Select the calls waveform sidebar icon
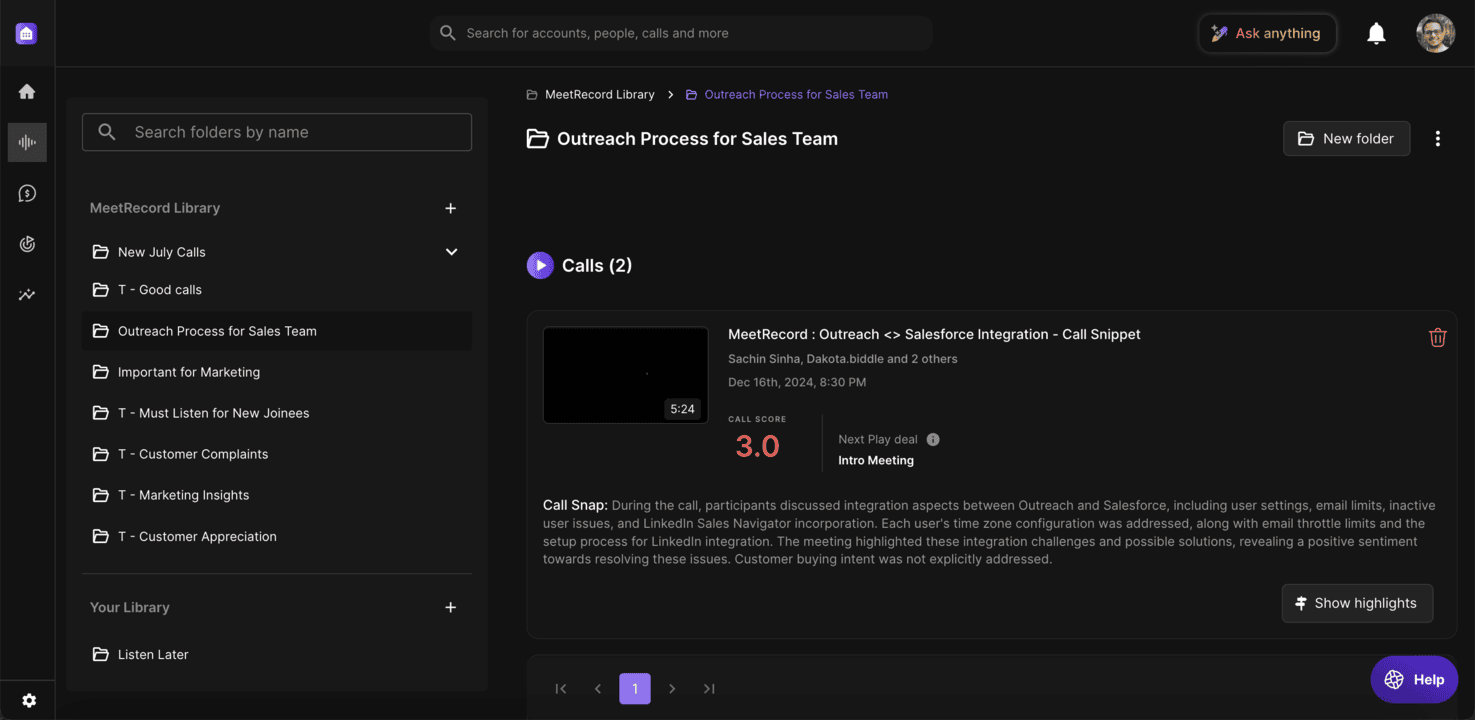Viewport: 1475px width, 720px height. 27,142
